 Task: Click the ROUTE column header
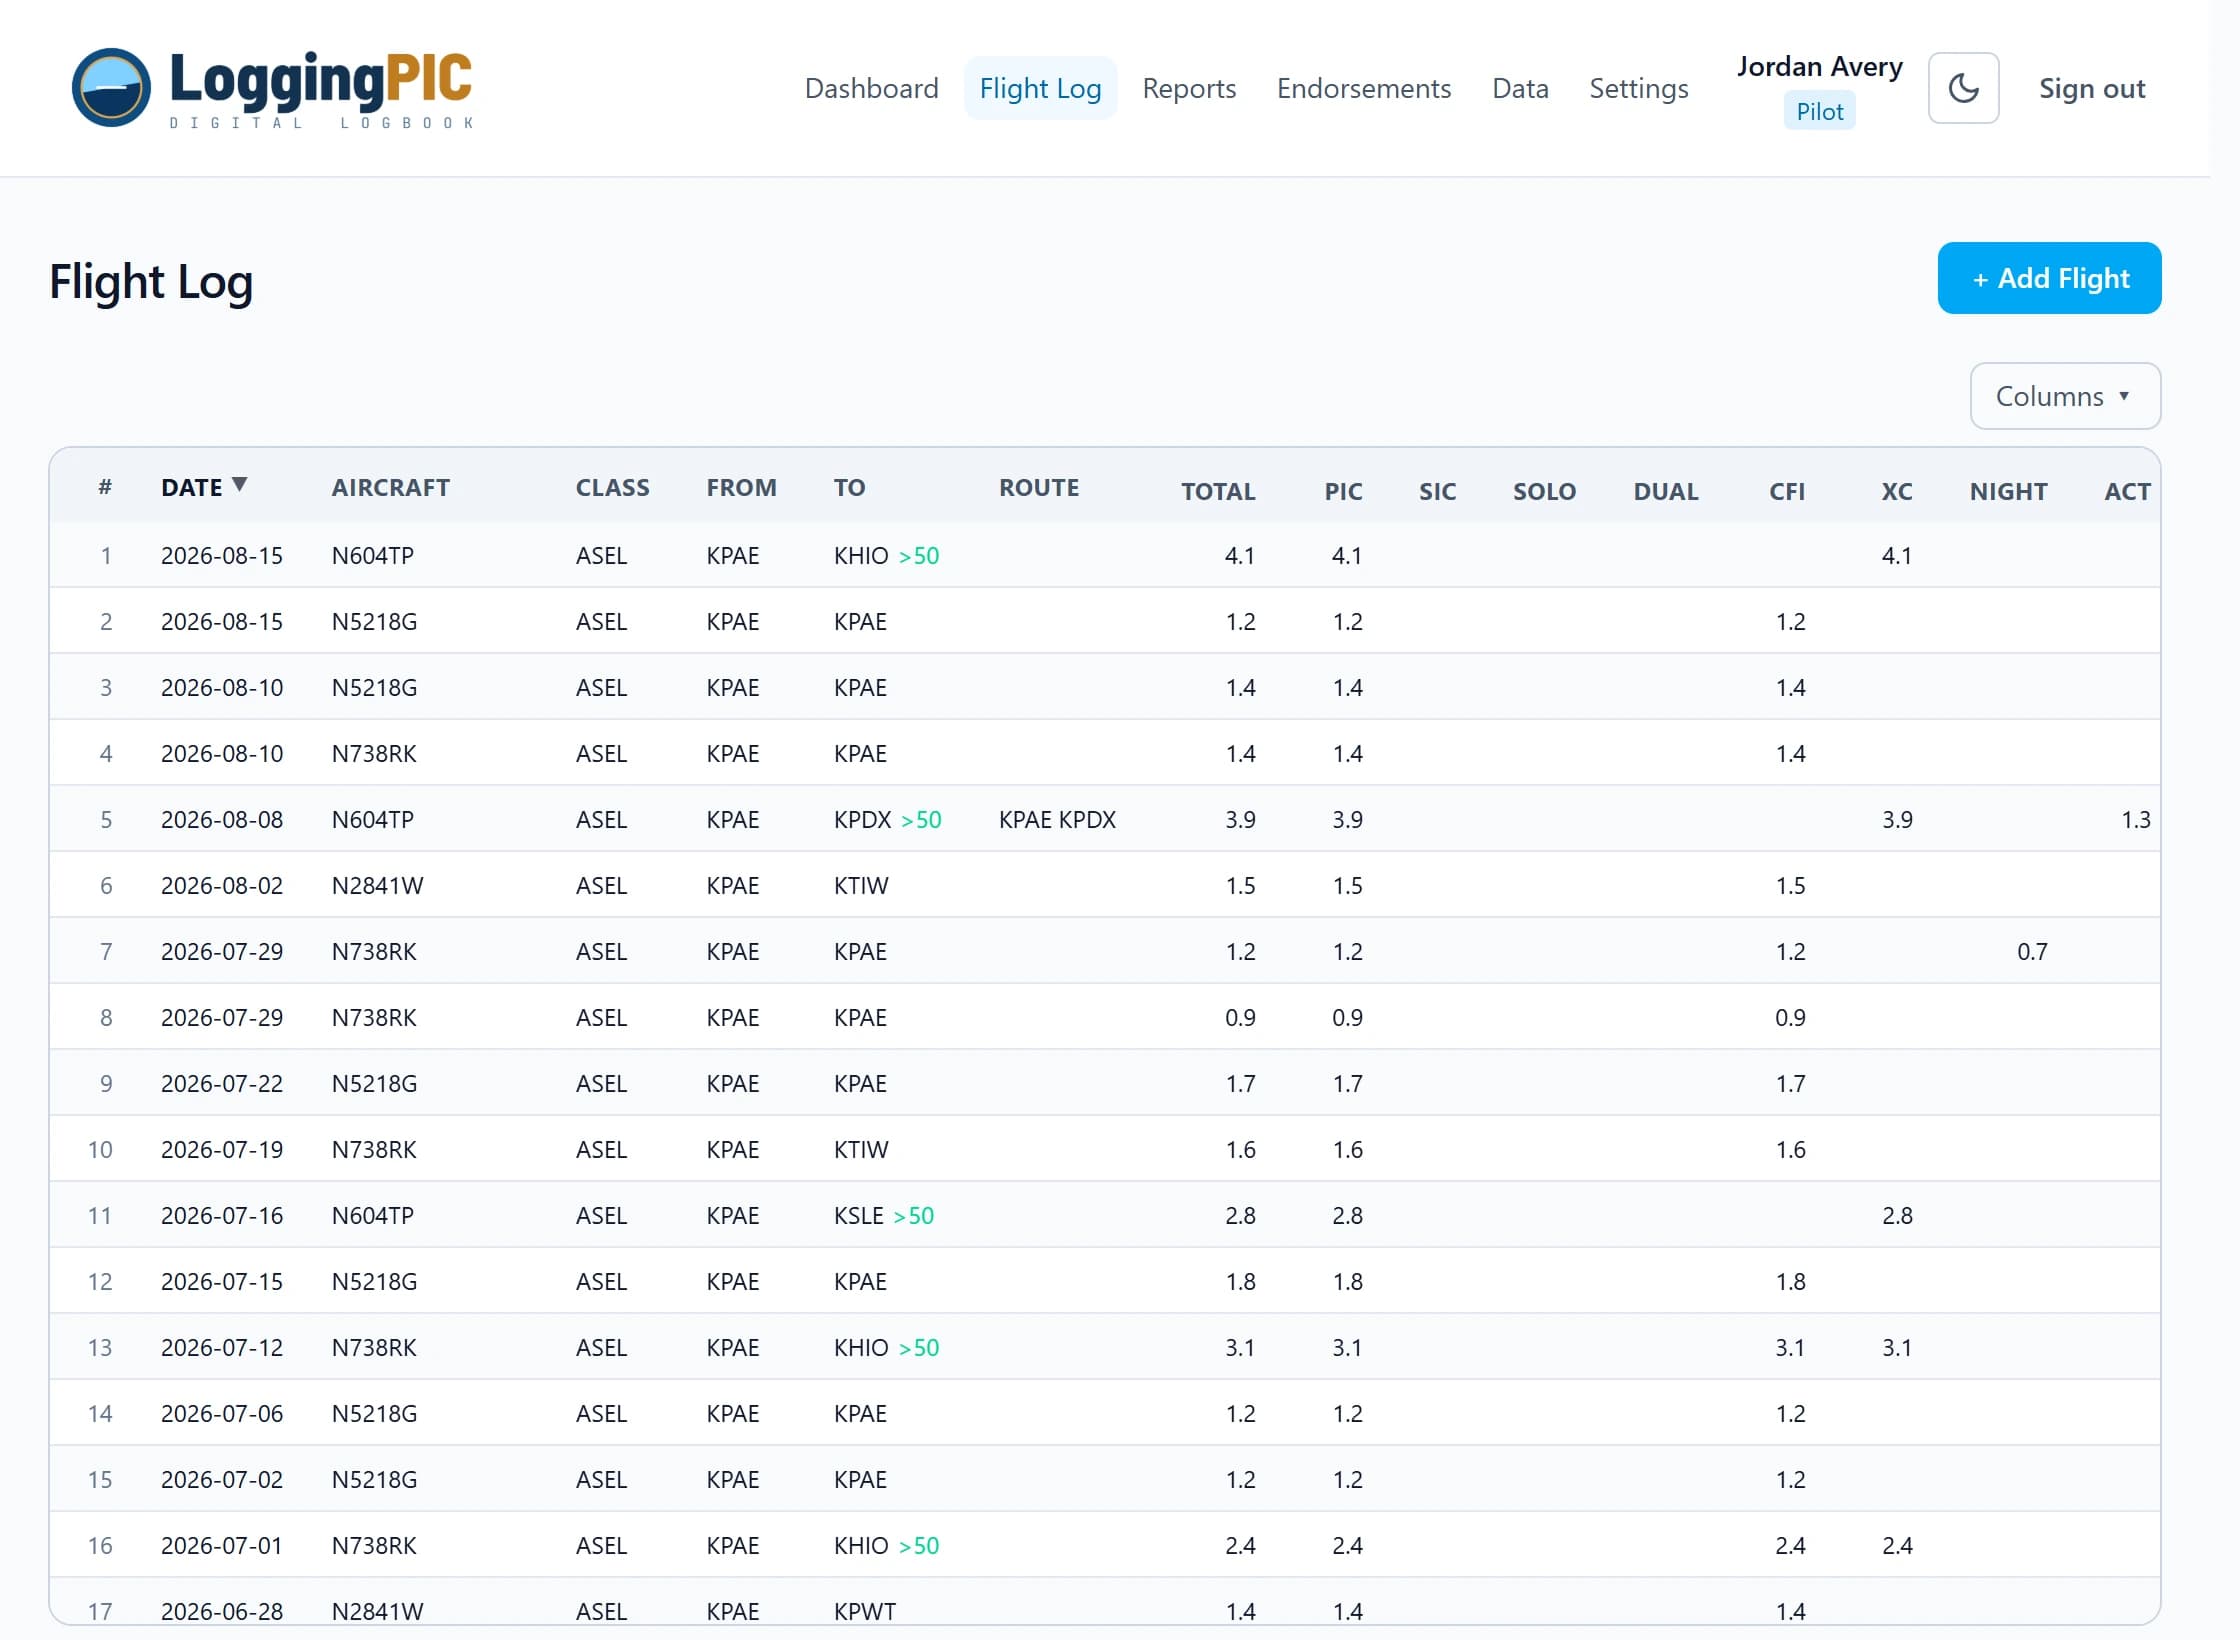point(1039,487)
